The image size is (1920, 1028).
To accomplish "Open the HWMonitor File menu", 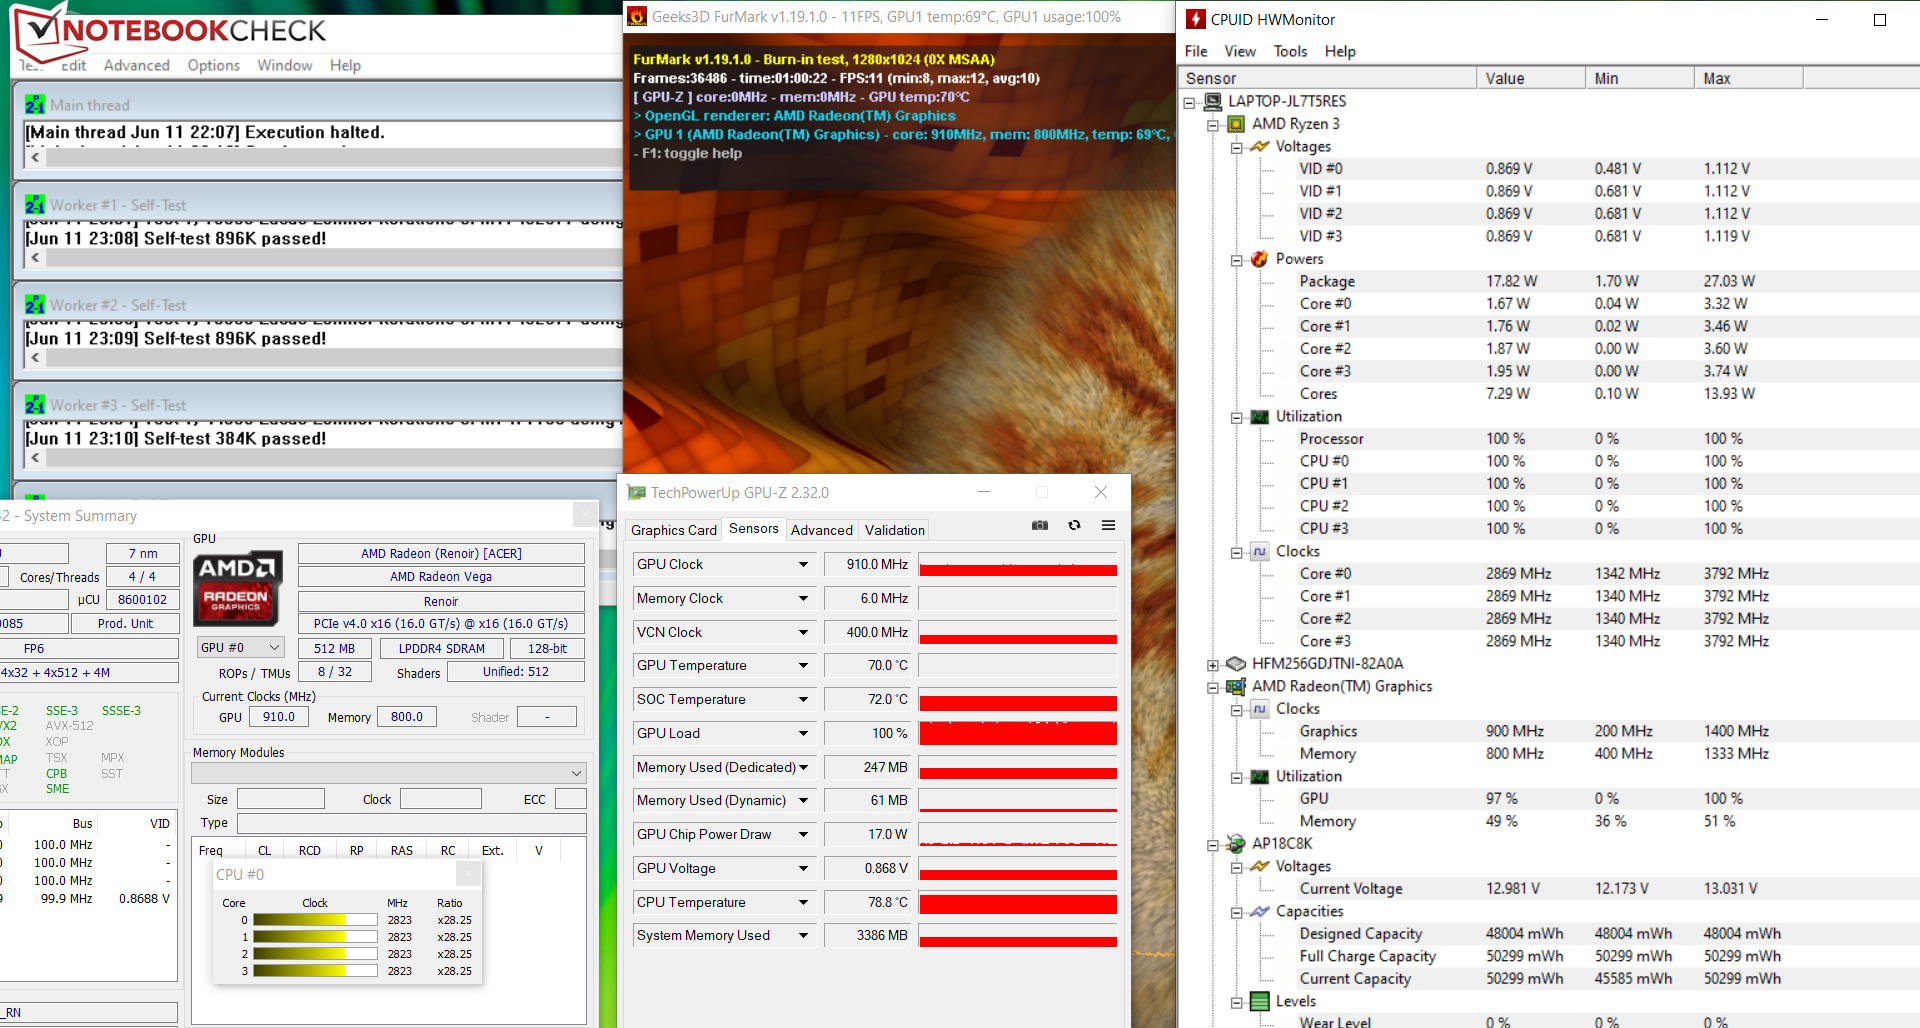I will [x=1196, y=51].
